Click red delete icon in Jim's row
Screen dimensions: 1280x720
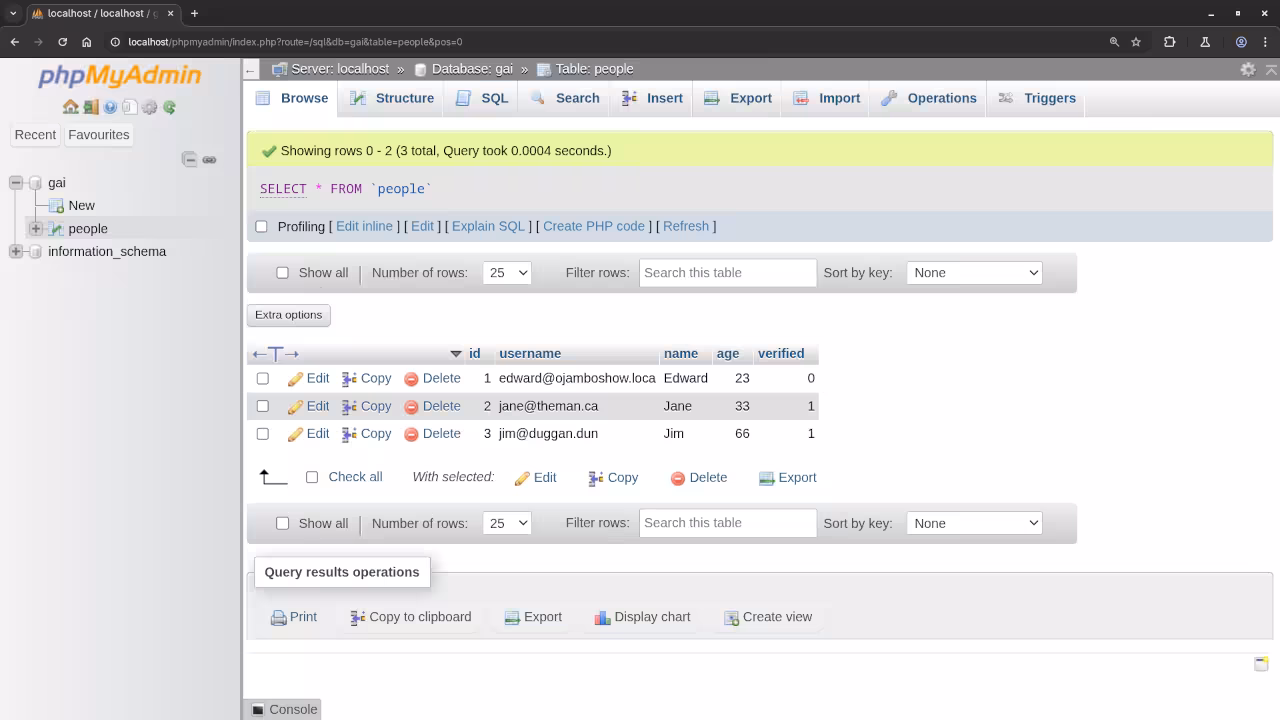coord(411,434)
